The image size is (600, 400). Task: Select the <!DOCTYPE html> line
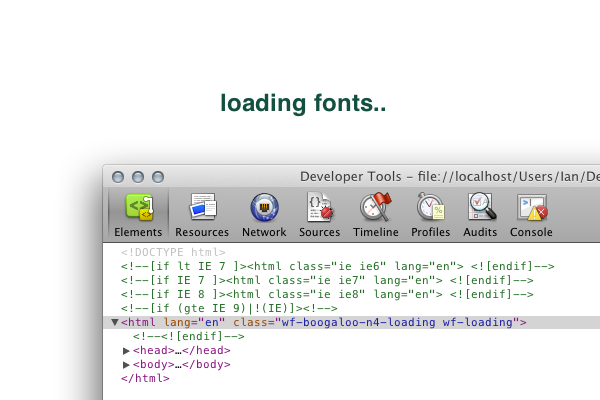pyautogui.click(x=173, y=252)
